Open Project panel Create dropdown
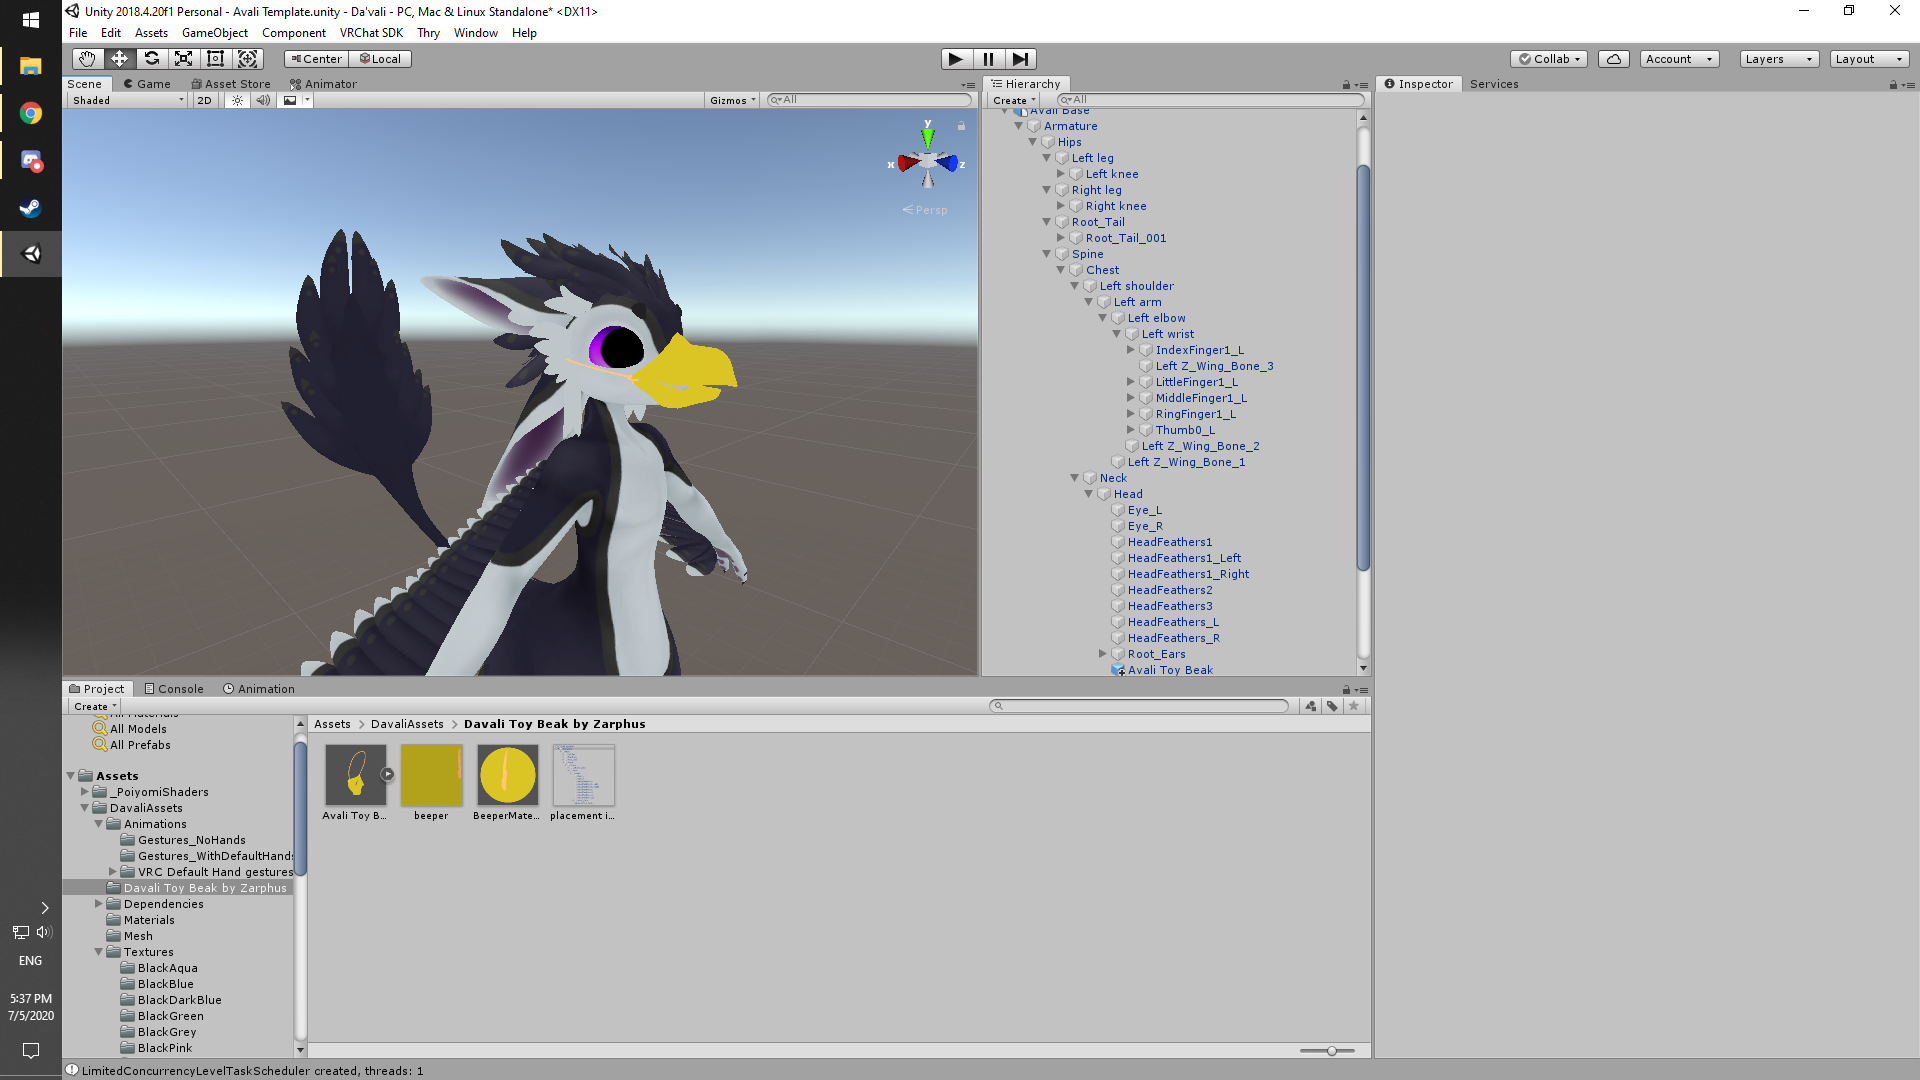The width and height of the screenshot is (1920, 1080). tap(95, 706)
